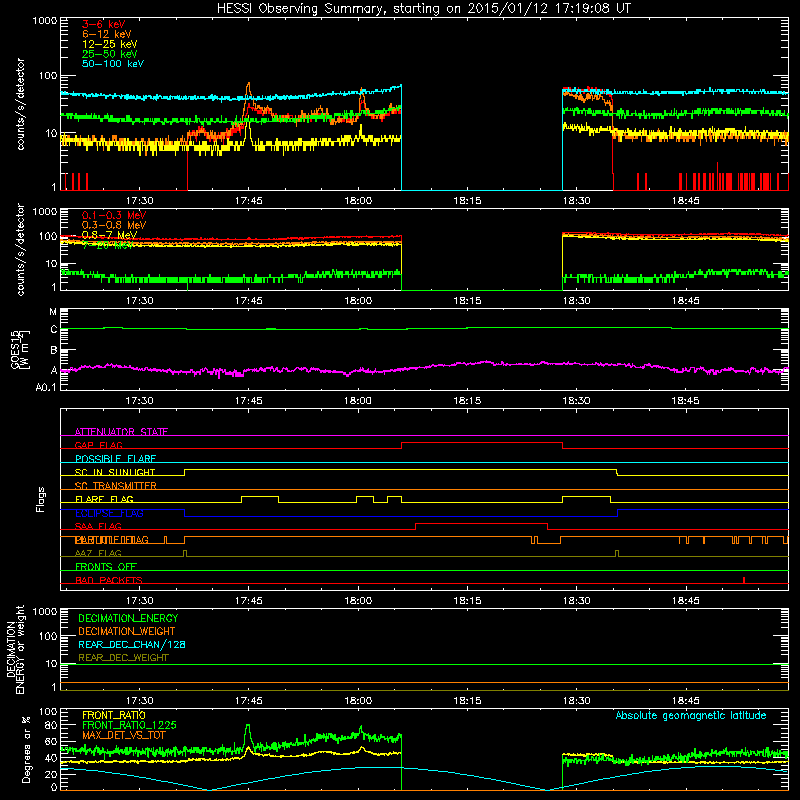800x800 pixels.
Task: Select the MAX_DET_VS_TOT legend label
Action: pos(124,735)
